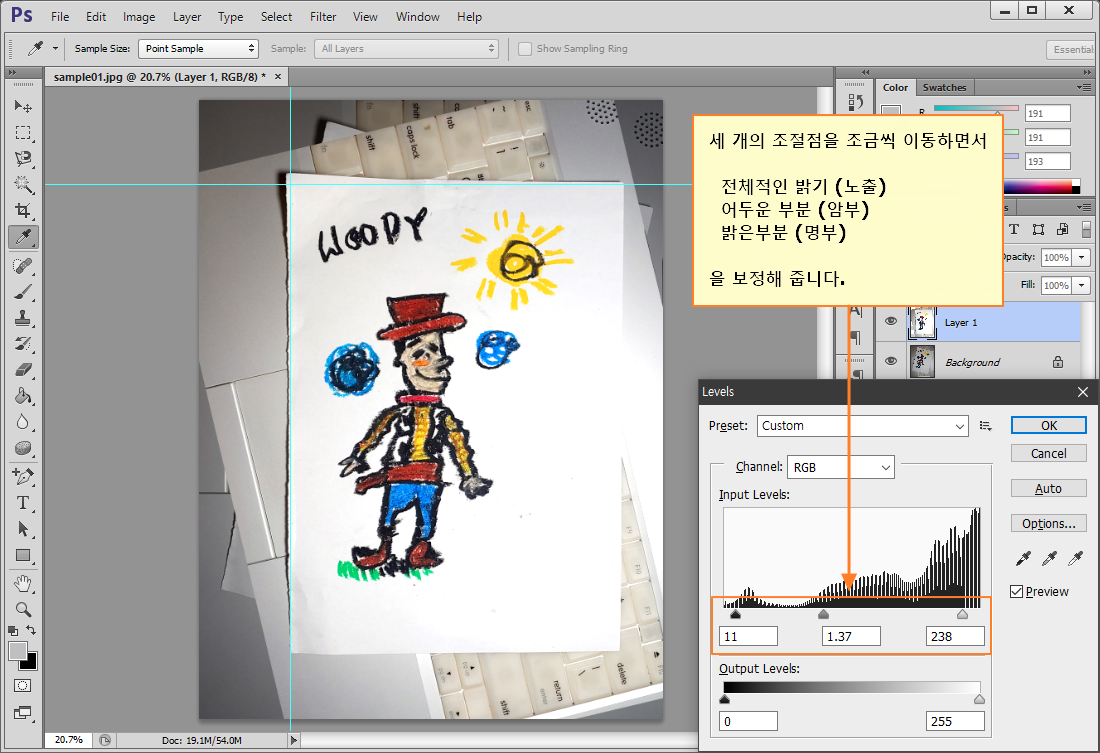Select the Layer 1 thumbnail
Screen dimensions: 1100x753
pyautogui.click(x=922, y=322)
